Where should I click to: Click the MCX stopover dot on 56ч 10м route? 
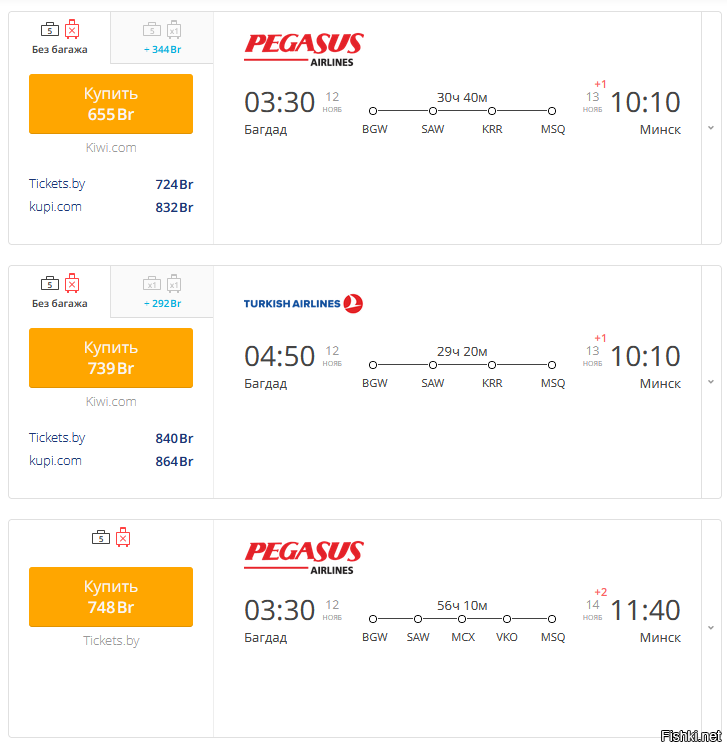(x=462, y=619)
